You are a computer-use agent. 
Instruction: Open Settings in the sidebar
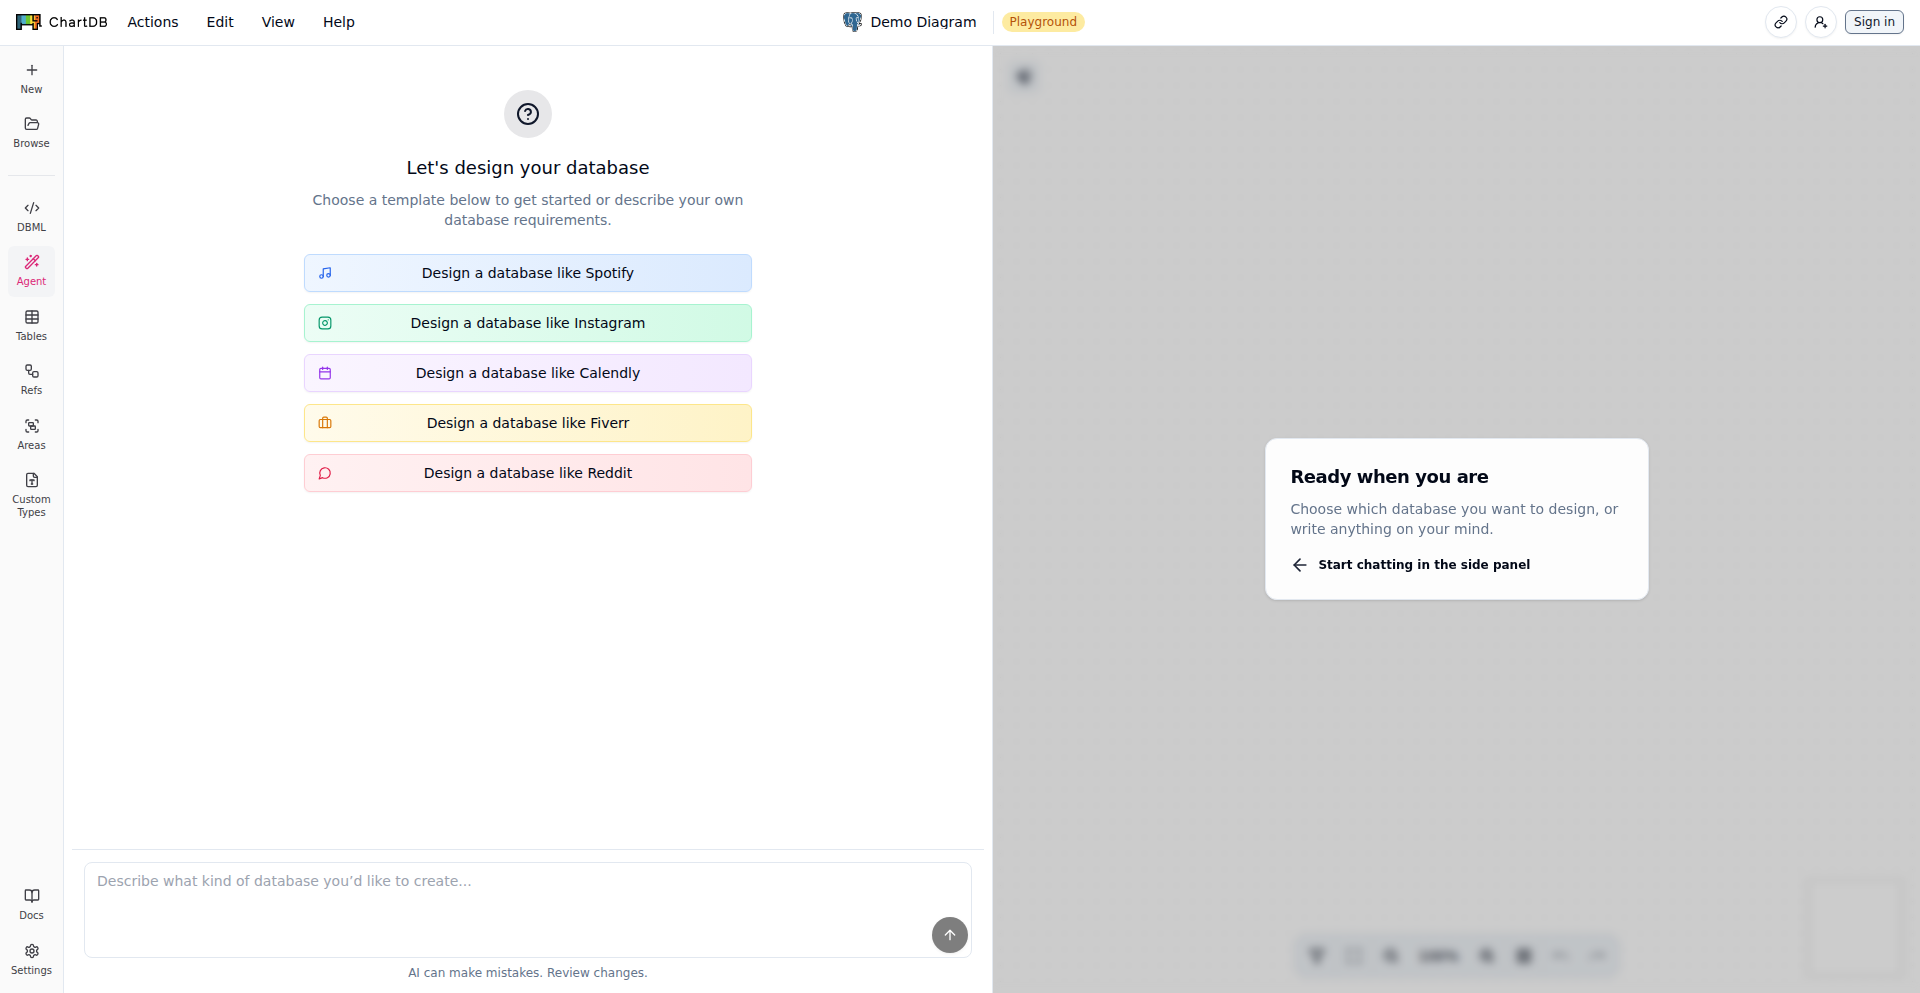(x=32, y=959)
